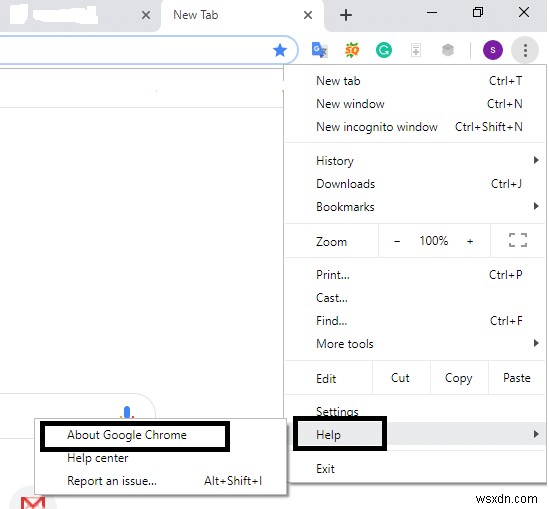Screen dimensions: 549x509
Task: Open Help center submenu item
Action: [x=160, y=458]
